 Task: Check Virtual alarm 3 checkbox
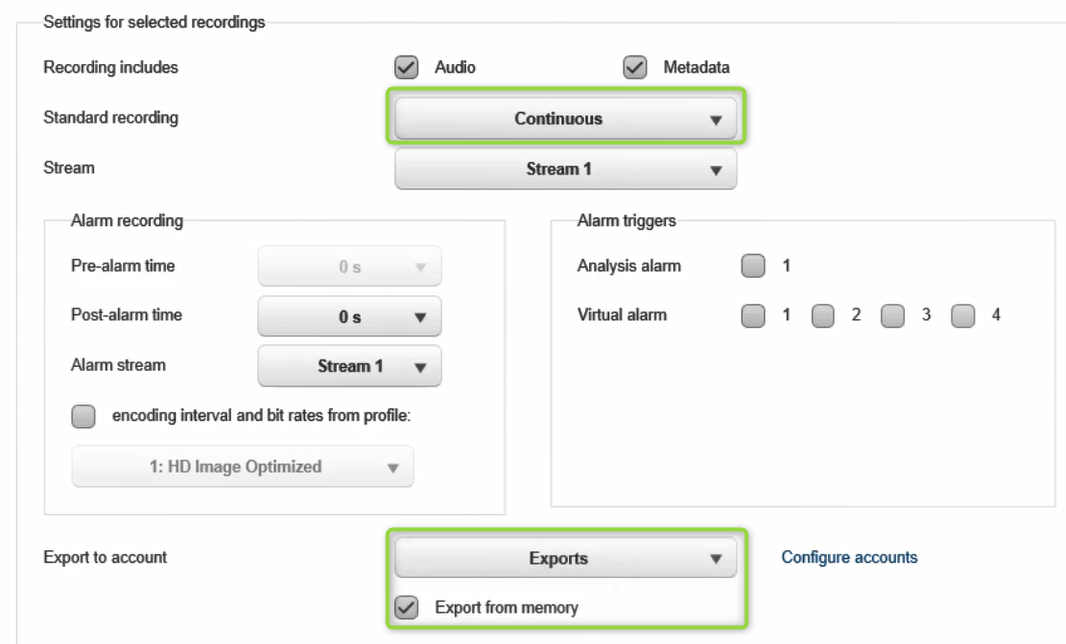[892, 316]
